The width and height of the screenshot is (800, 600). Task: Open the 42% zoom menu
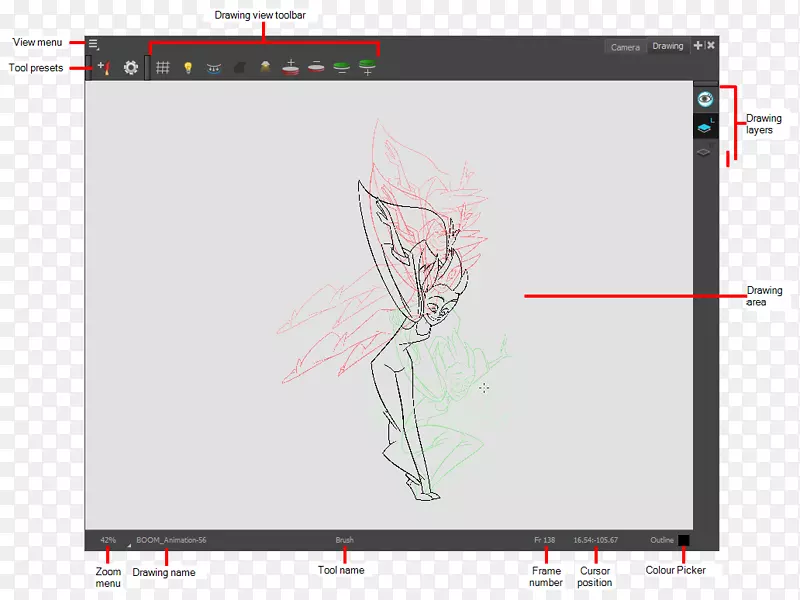click(108, 540)
